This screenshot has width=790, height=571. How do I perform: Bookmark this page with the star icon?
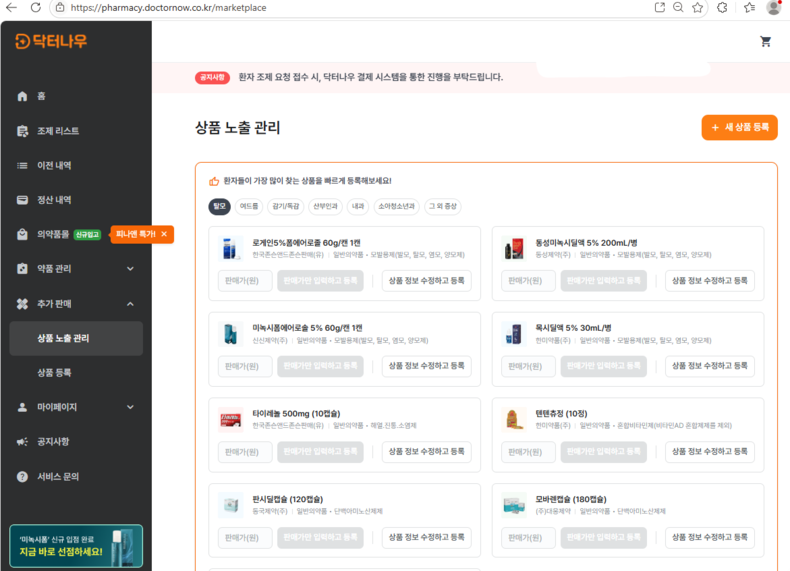pyautogui.click(x=698, y=7)
